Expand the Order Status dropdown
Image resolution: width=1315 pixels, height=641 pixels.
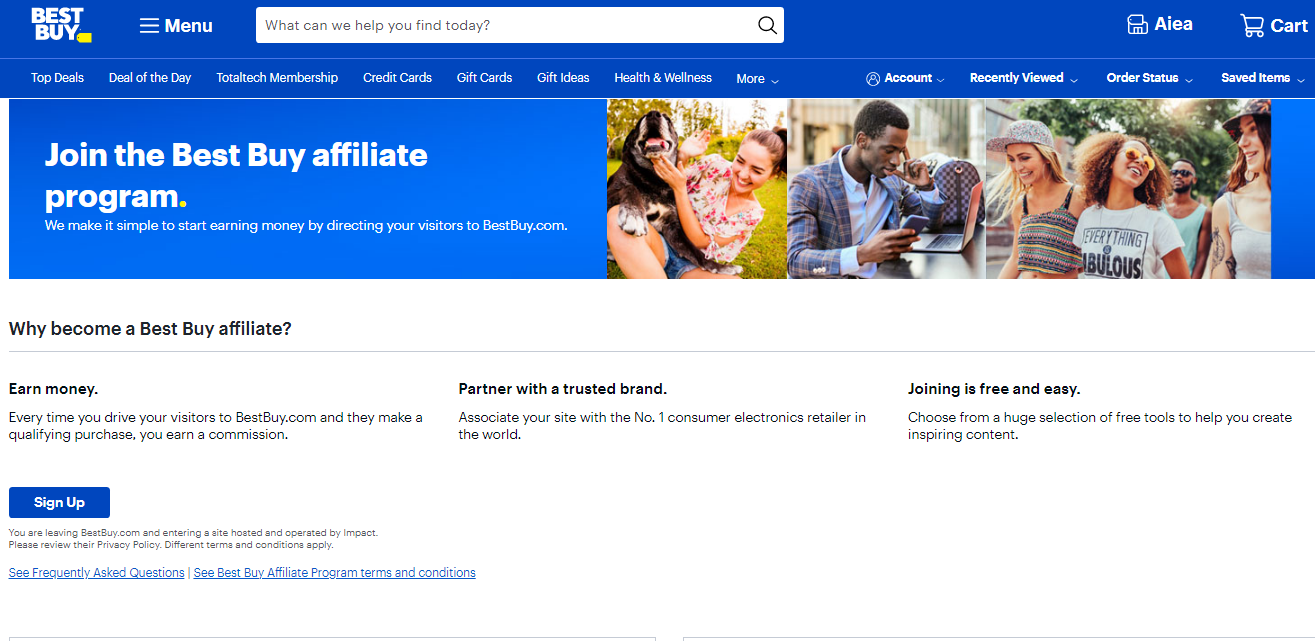coord(1150,78)
